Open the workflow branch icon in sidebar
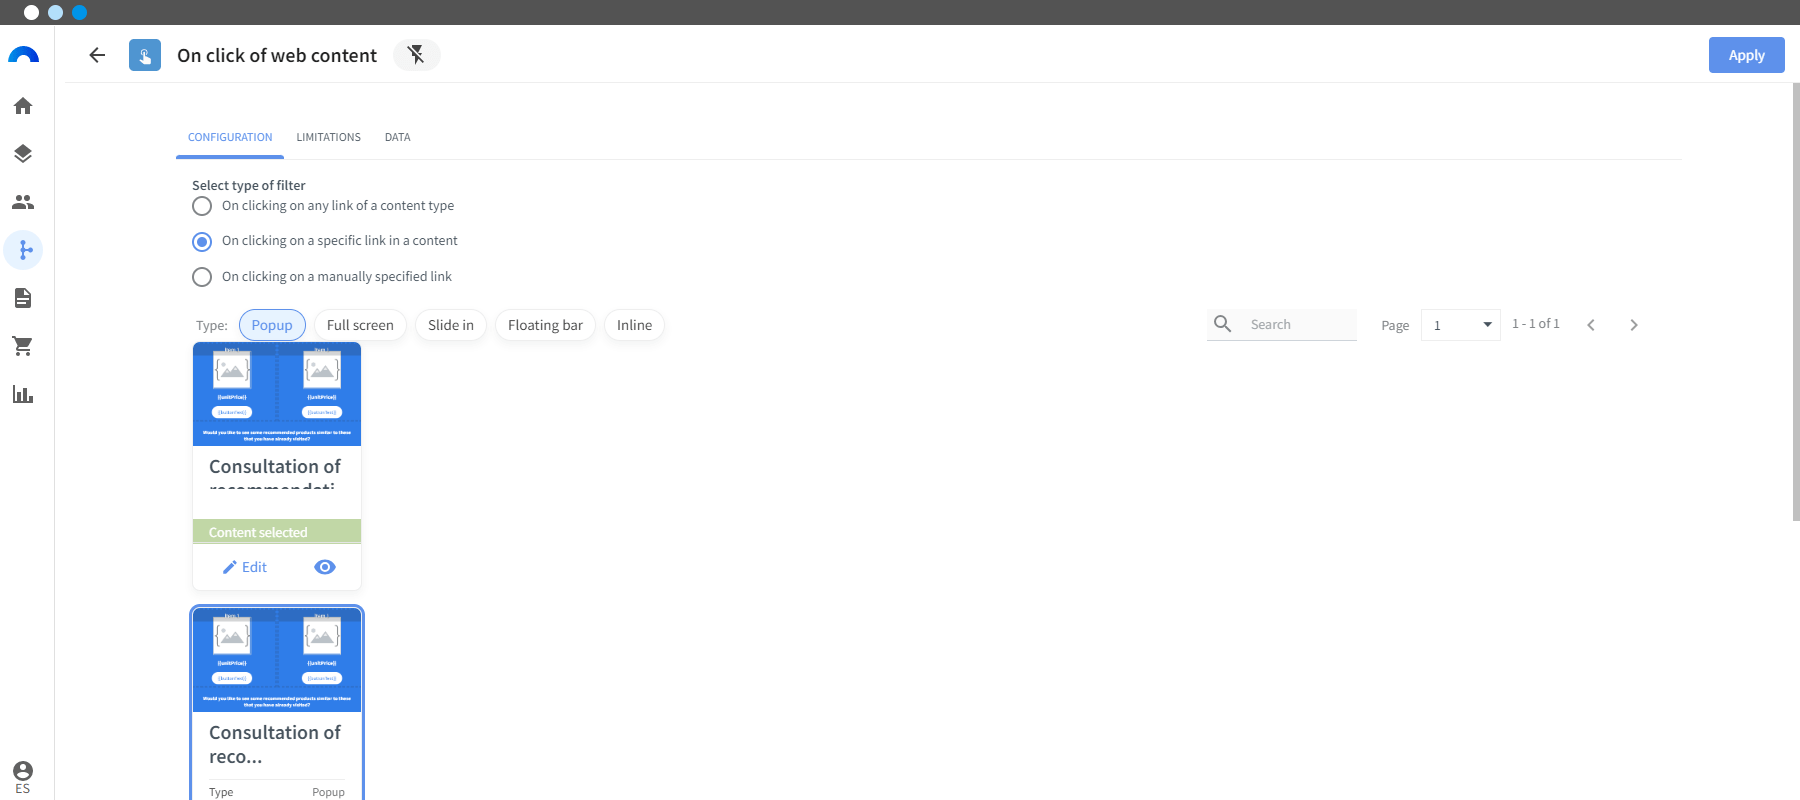Screen dimensions: 1800x800 (x=23, y=250)
